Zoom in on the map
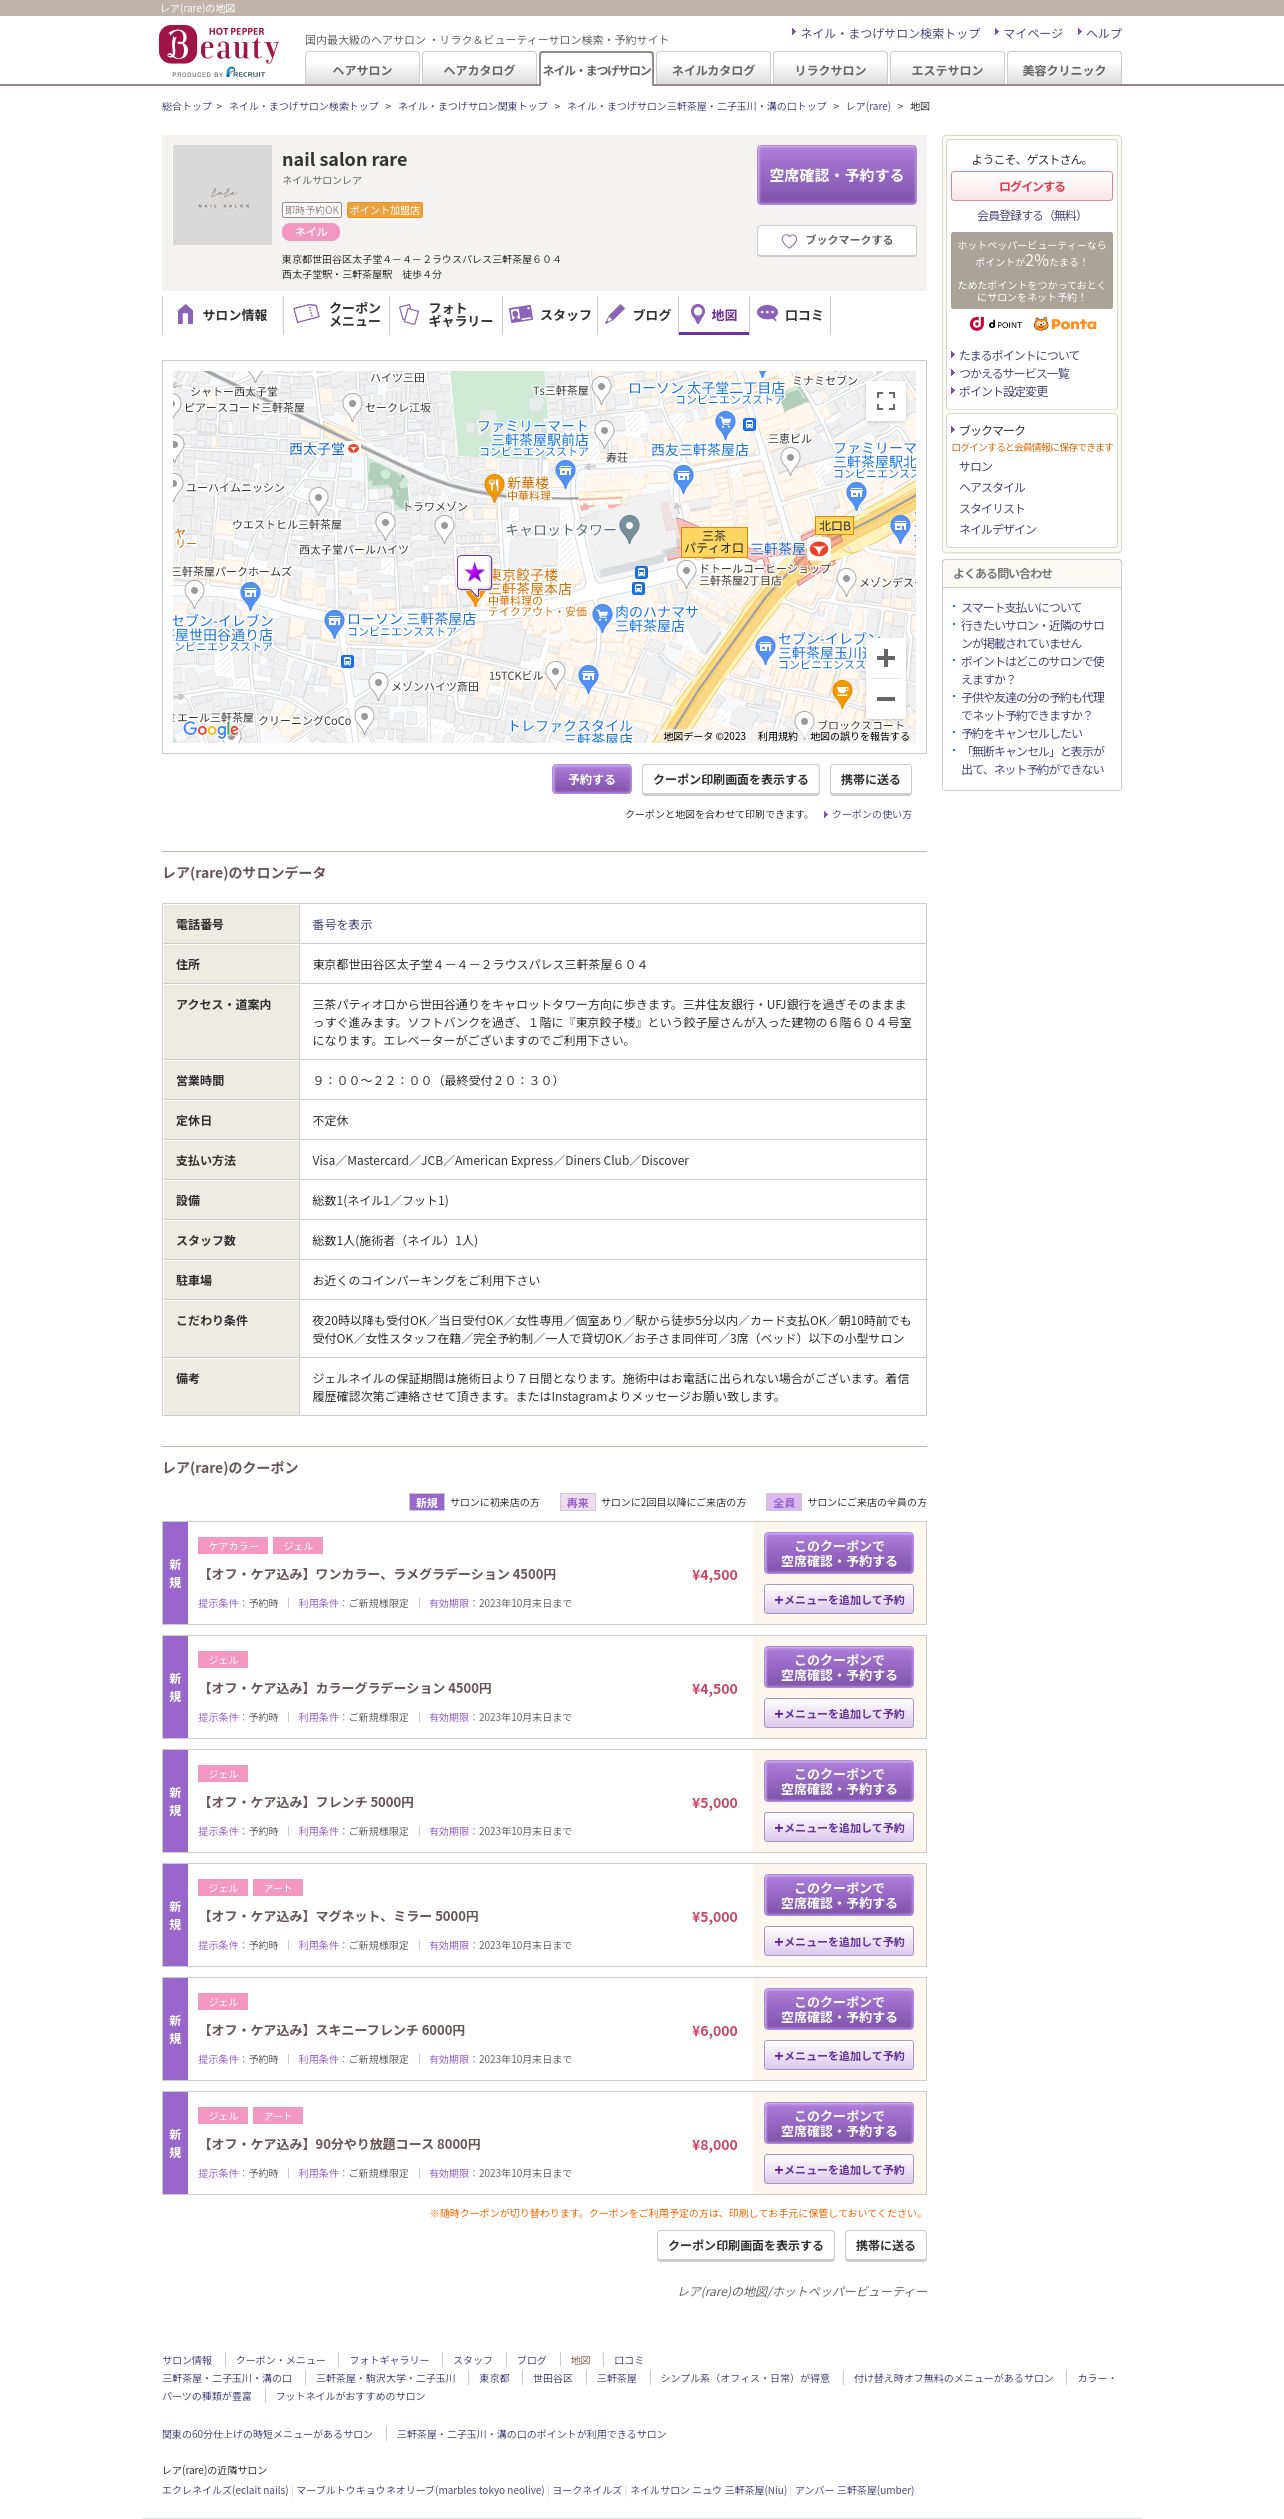This screenshot has height=2519, width=1284. tap(885, 658)
